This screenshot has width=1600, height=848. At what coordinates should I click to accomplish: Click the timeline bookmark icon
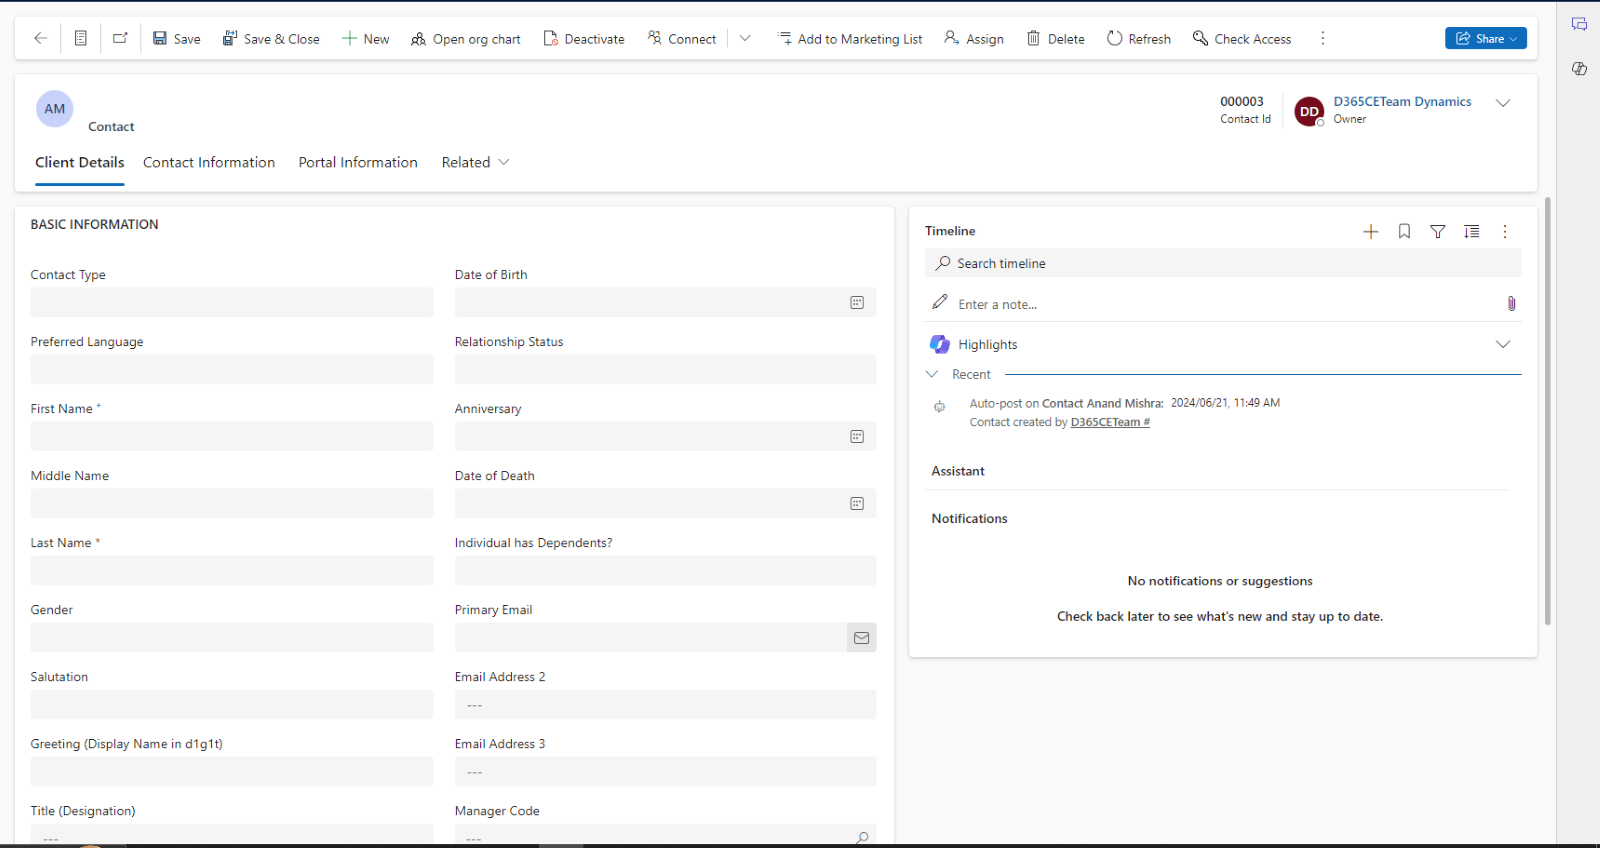(1404, 231)
